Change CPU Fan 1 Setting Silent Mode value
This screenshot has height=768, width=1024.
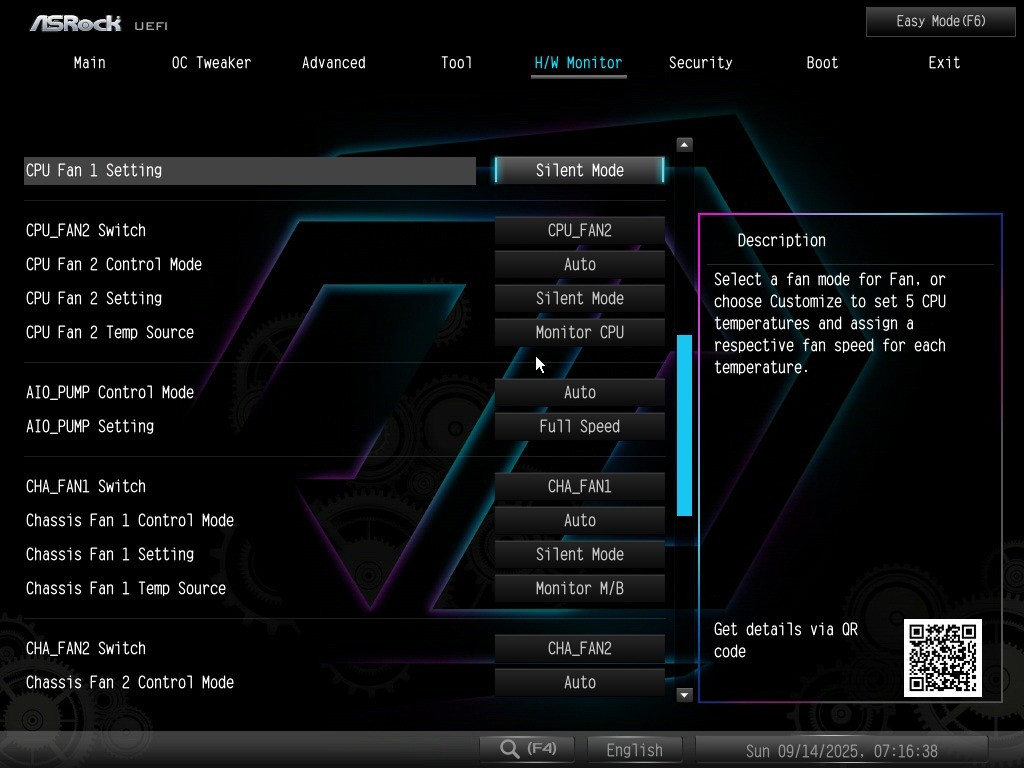[579, 170]
